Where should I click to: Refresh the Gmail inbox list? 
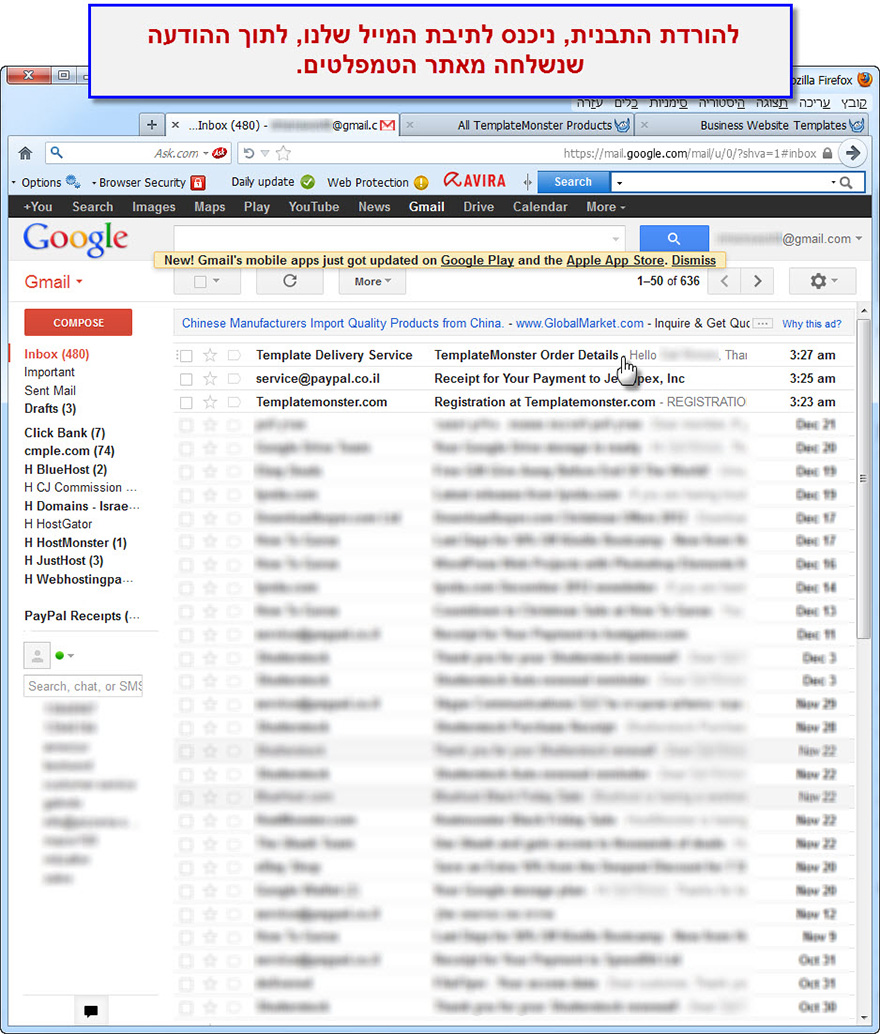[290, 281]
